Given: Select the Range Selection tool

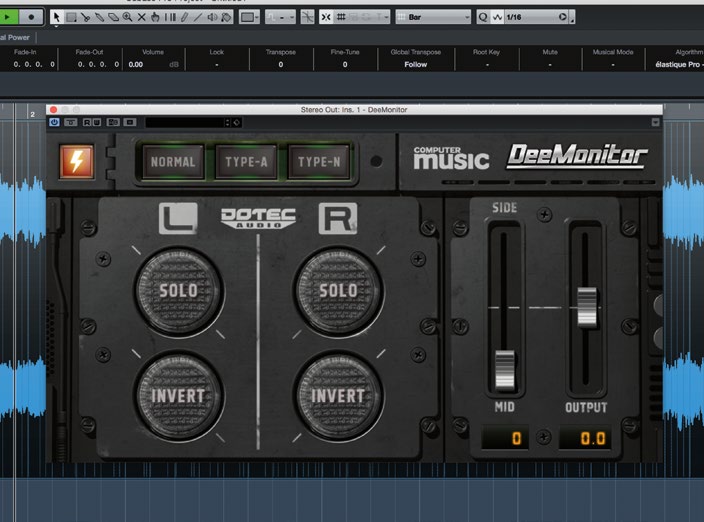Looking at the screenshot, I should pos(71,17).
